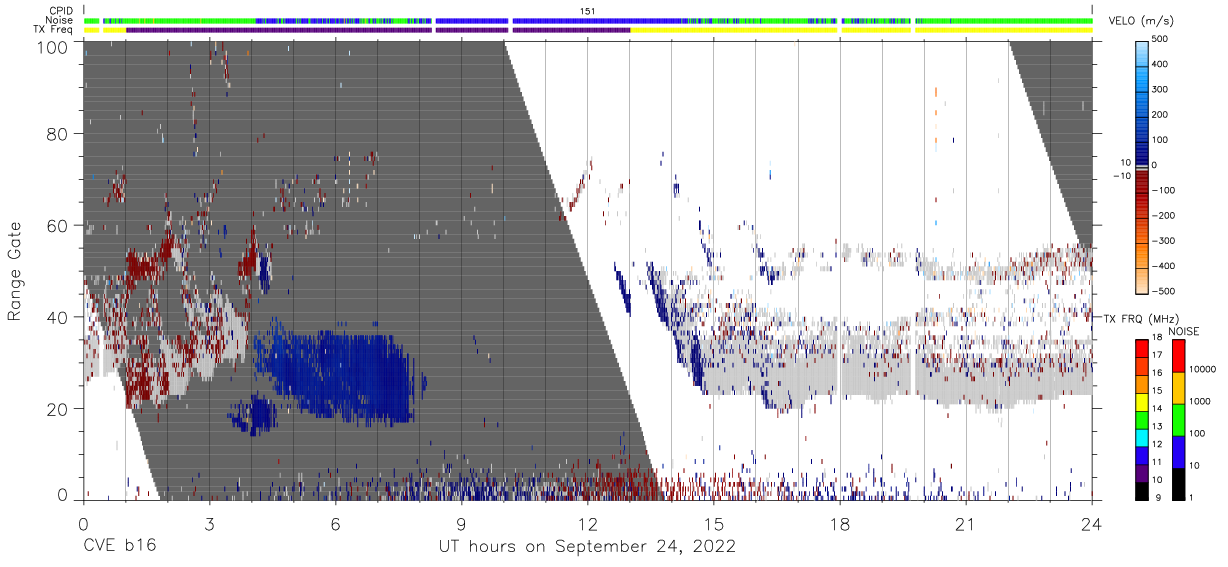The height and width of the screenshot is (567, 1228).
Task: Click the 100 tick on Range Gate axis
Action: 54,47
